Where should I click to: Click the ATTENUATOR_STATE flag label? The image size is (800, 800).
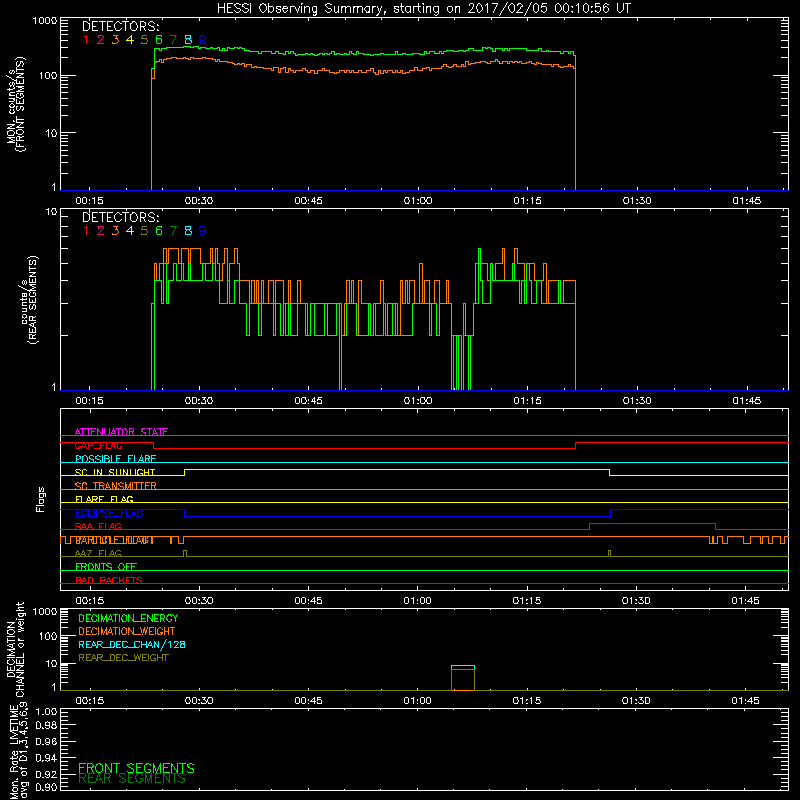[121, 432]
